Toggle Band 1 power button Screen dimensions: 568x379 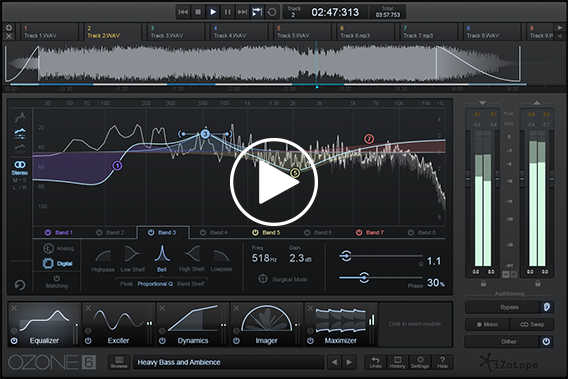click(47, 233)
